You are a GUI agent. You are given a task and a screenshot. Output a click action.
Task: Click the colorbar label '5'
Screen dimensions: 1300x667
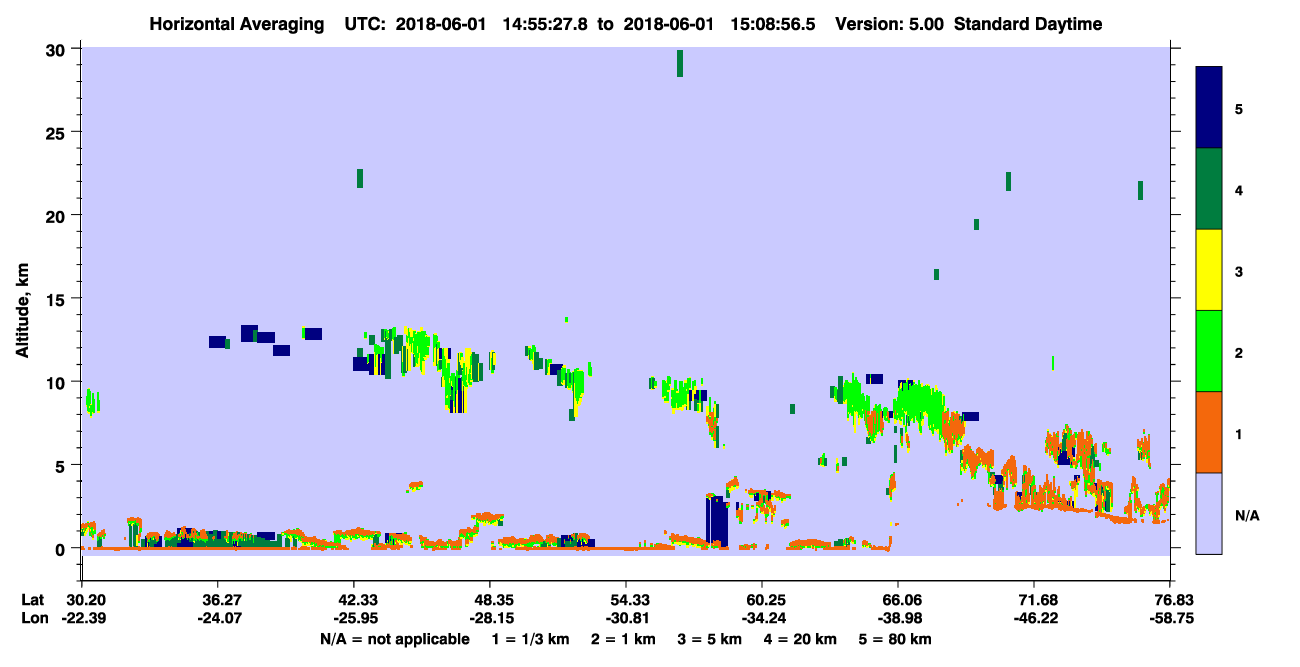tap(1239, 108)
